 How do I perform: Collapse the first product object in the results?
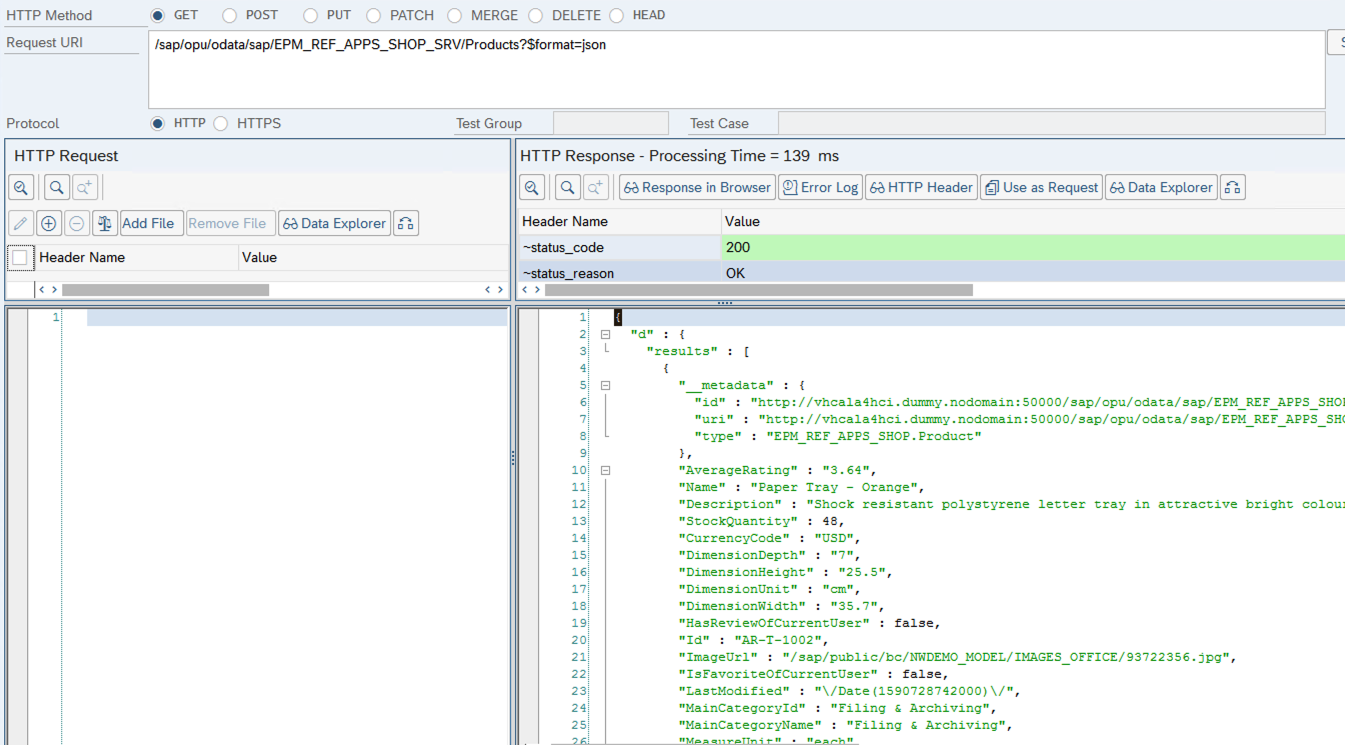605,470
